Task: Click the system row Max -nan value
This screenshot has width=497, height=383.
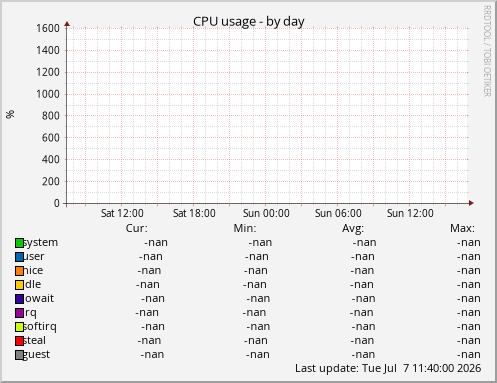Action: coord(469,243)
